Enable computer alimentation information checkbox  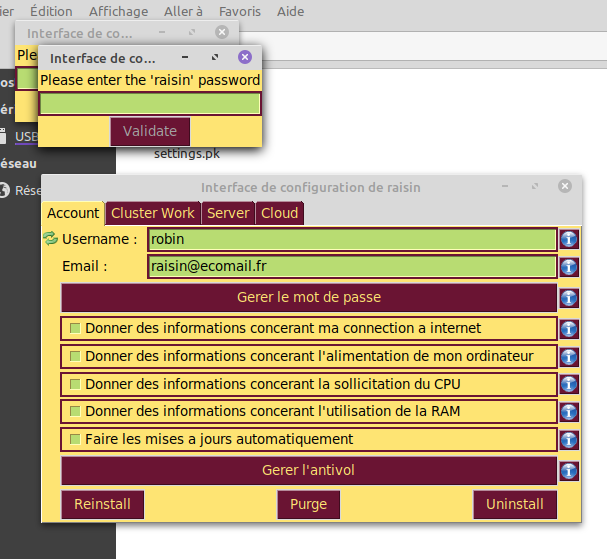tap(75, 356)
